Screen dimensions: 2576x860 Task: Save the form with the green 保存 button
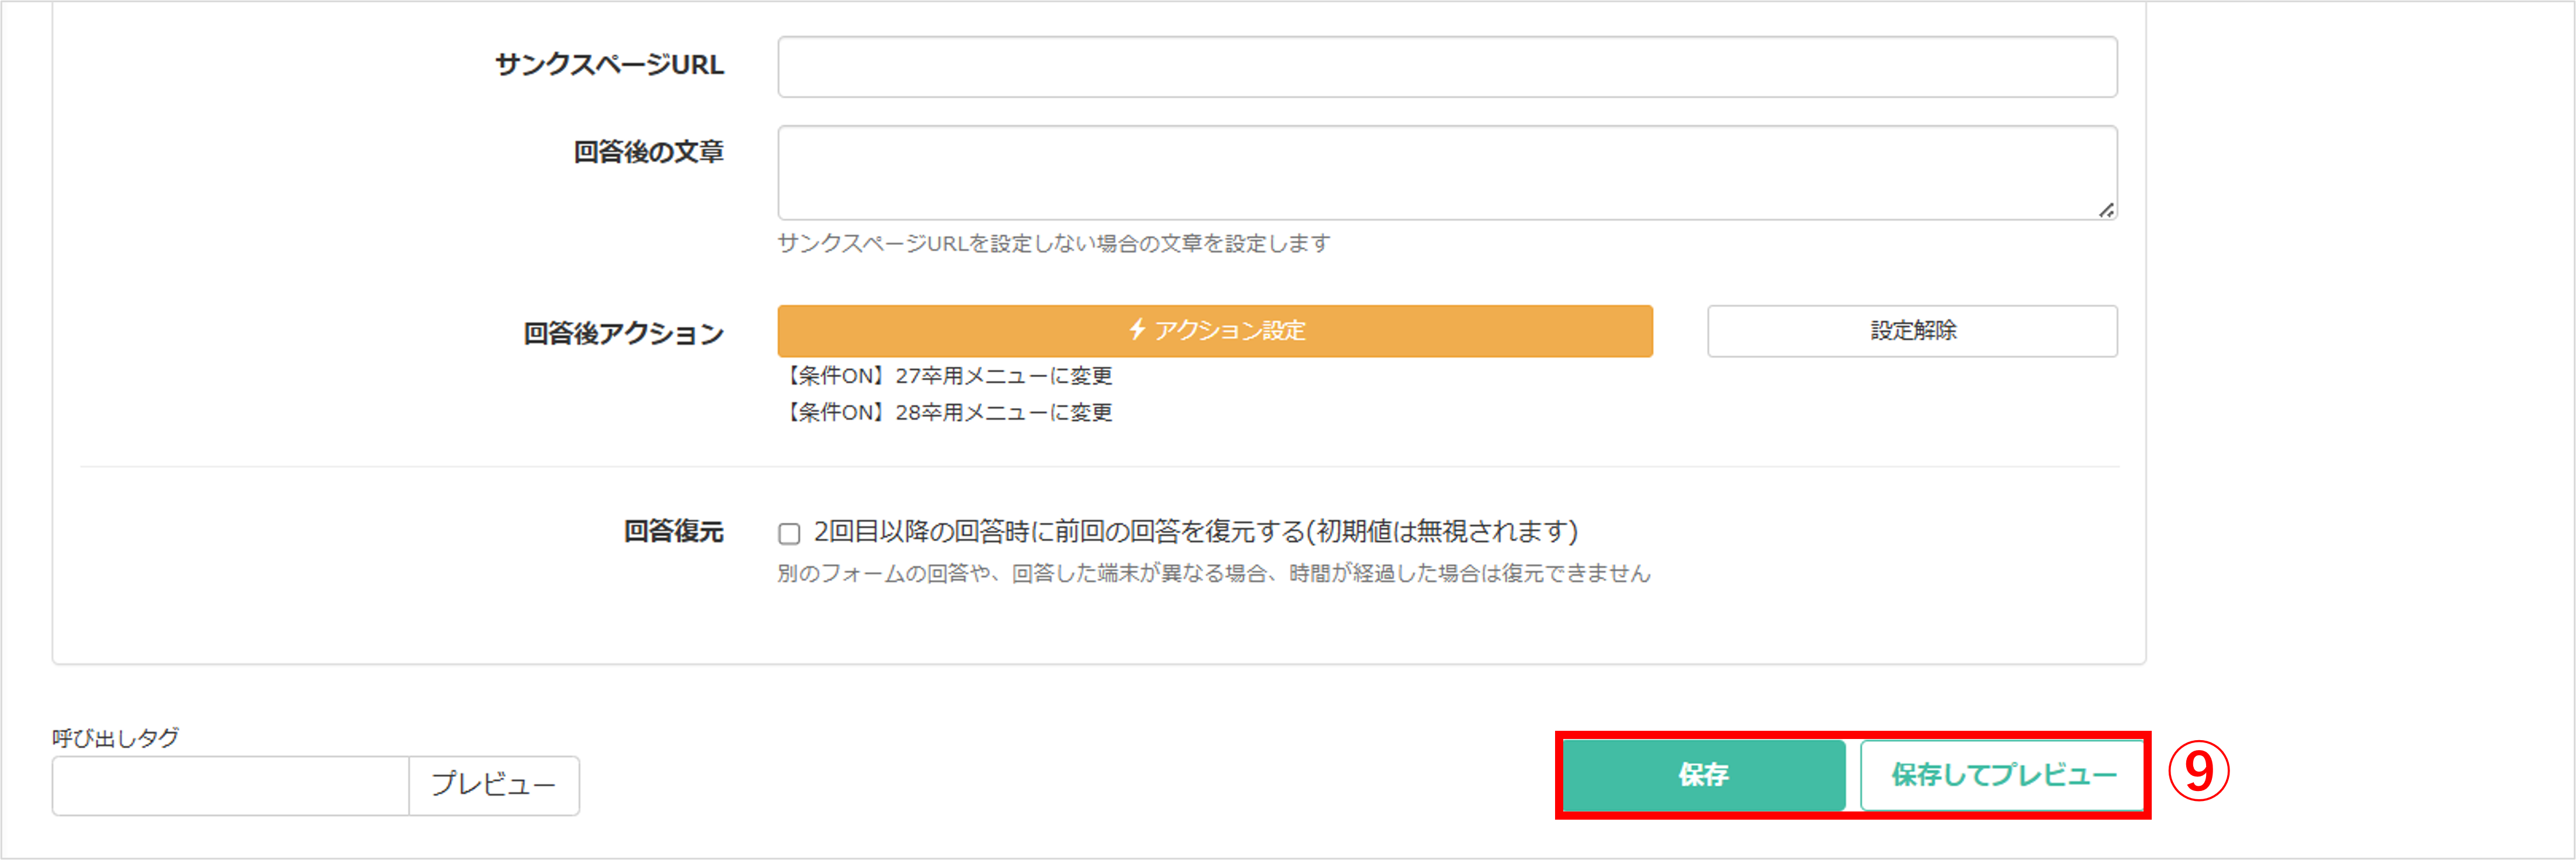pos(1704,775)
